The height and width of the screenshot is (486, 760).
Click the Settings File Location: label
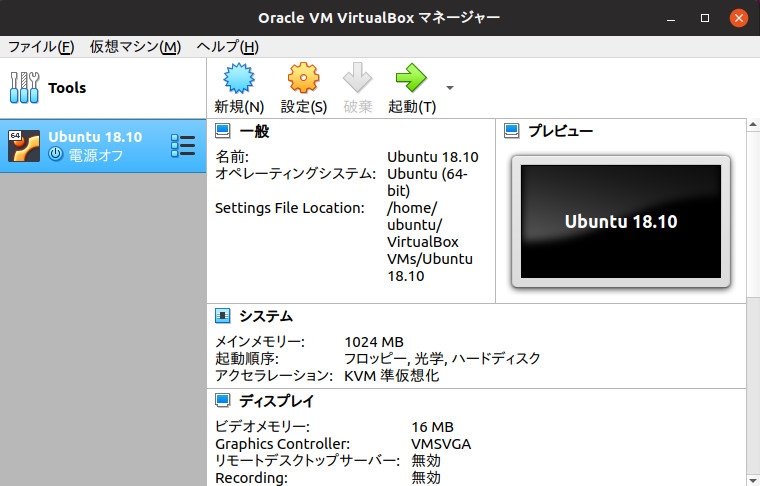(x=290, y=208)
